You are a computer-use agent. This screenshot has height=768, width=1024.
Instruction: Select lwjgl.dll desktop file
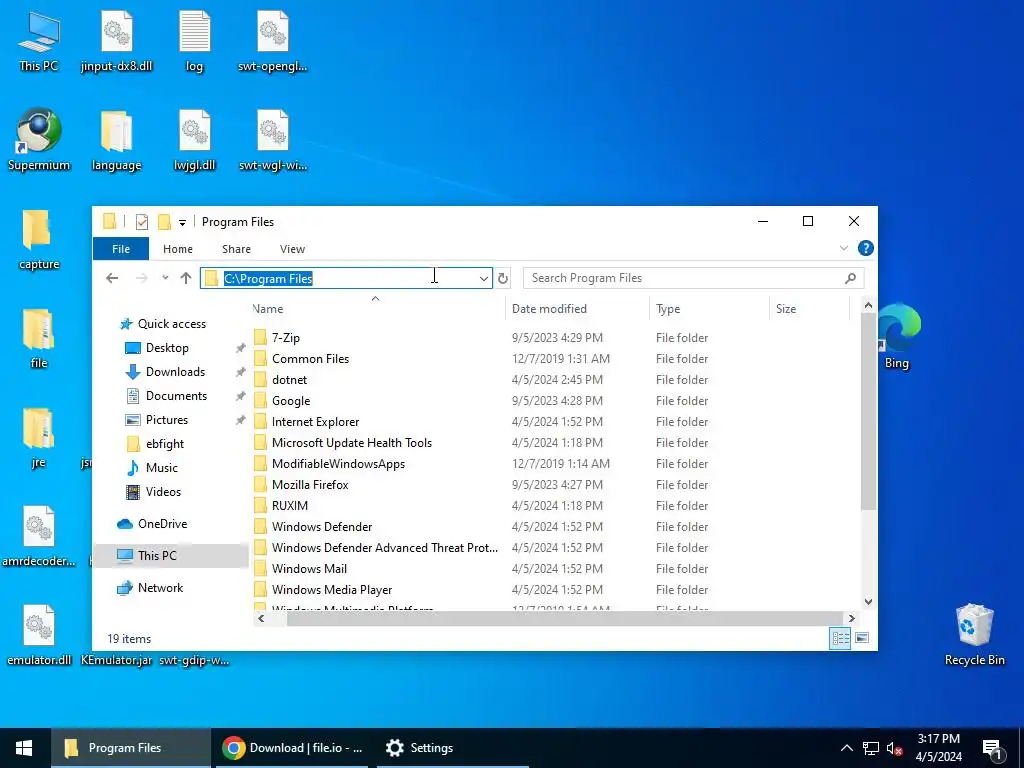coord(194,140)
